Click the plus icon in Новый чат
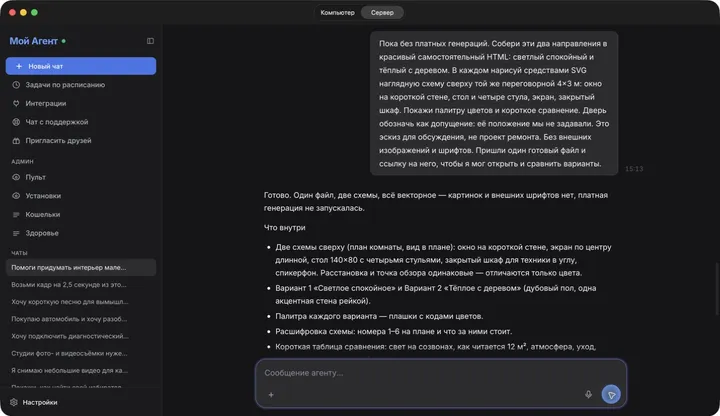The height and width of the screenshot is (416, 720). [x=19, y=66]
